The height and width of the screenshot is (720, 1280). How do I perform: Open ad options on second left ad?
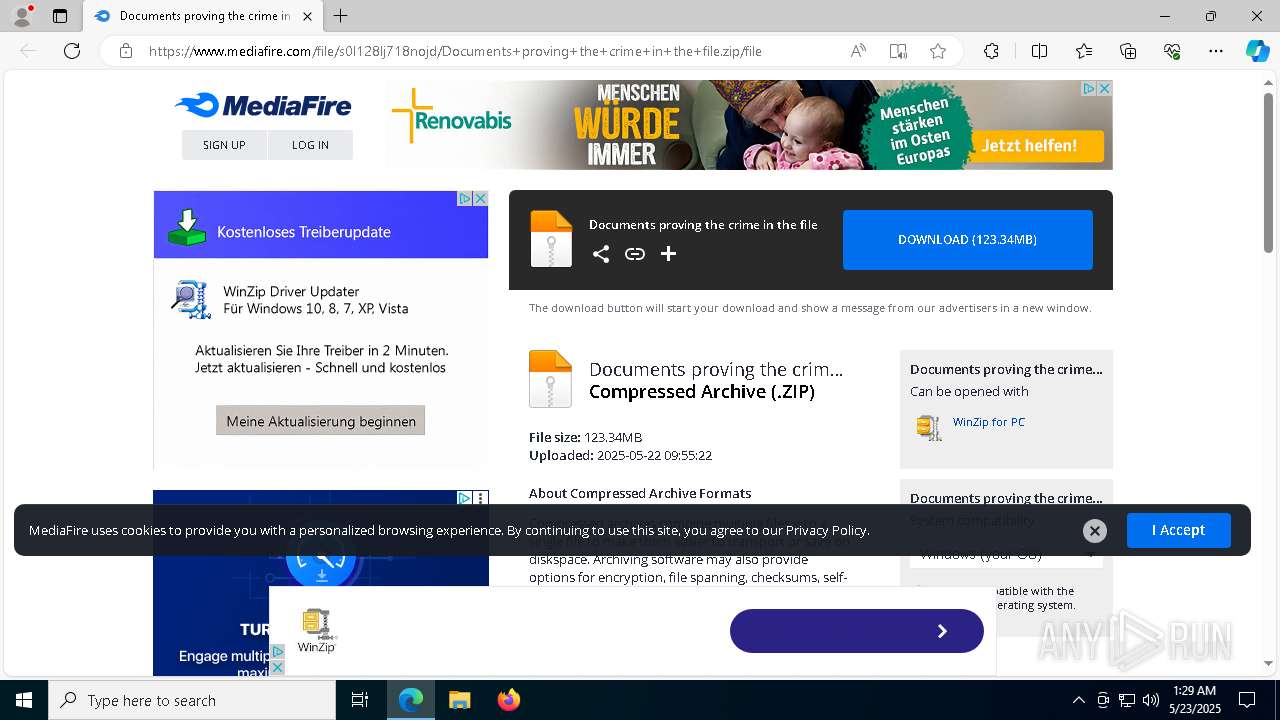pyautogui.click(x=481, y=498)
